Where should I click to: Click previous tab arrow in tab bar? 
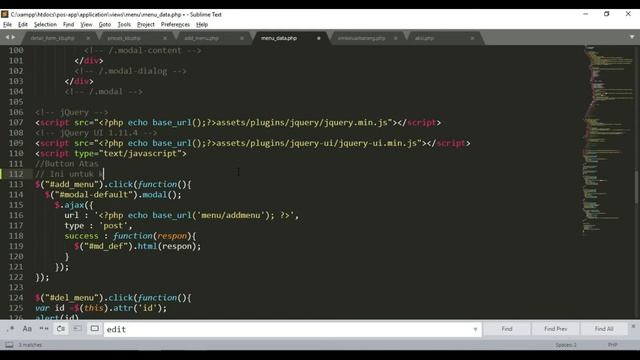coord(7,37)
